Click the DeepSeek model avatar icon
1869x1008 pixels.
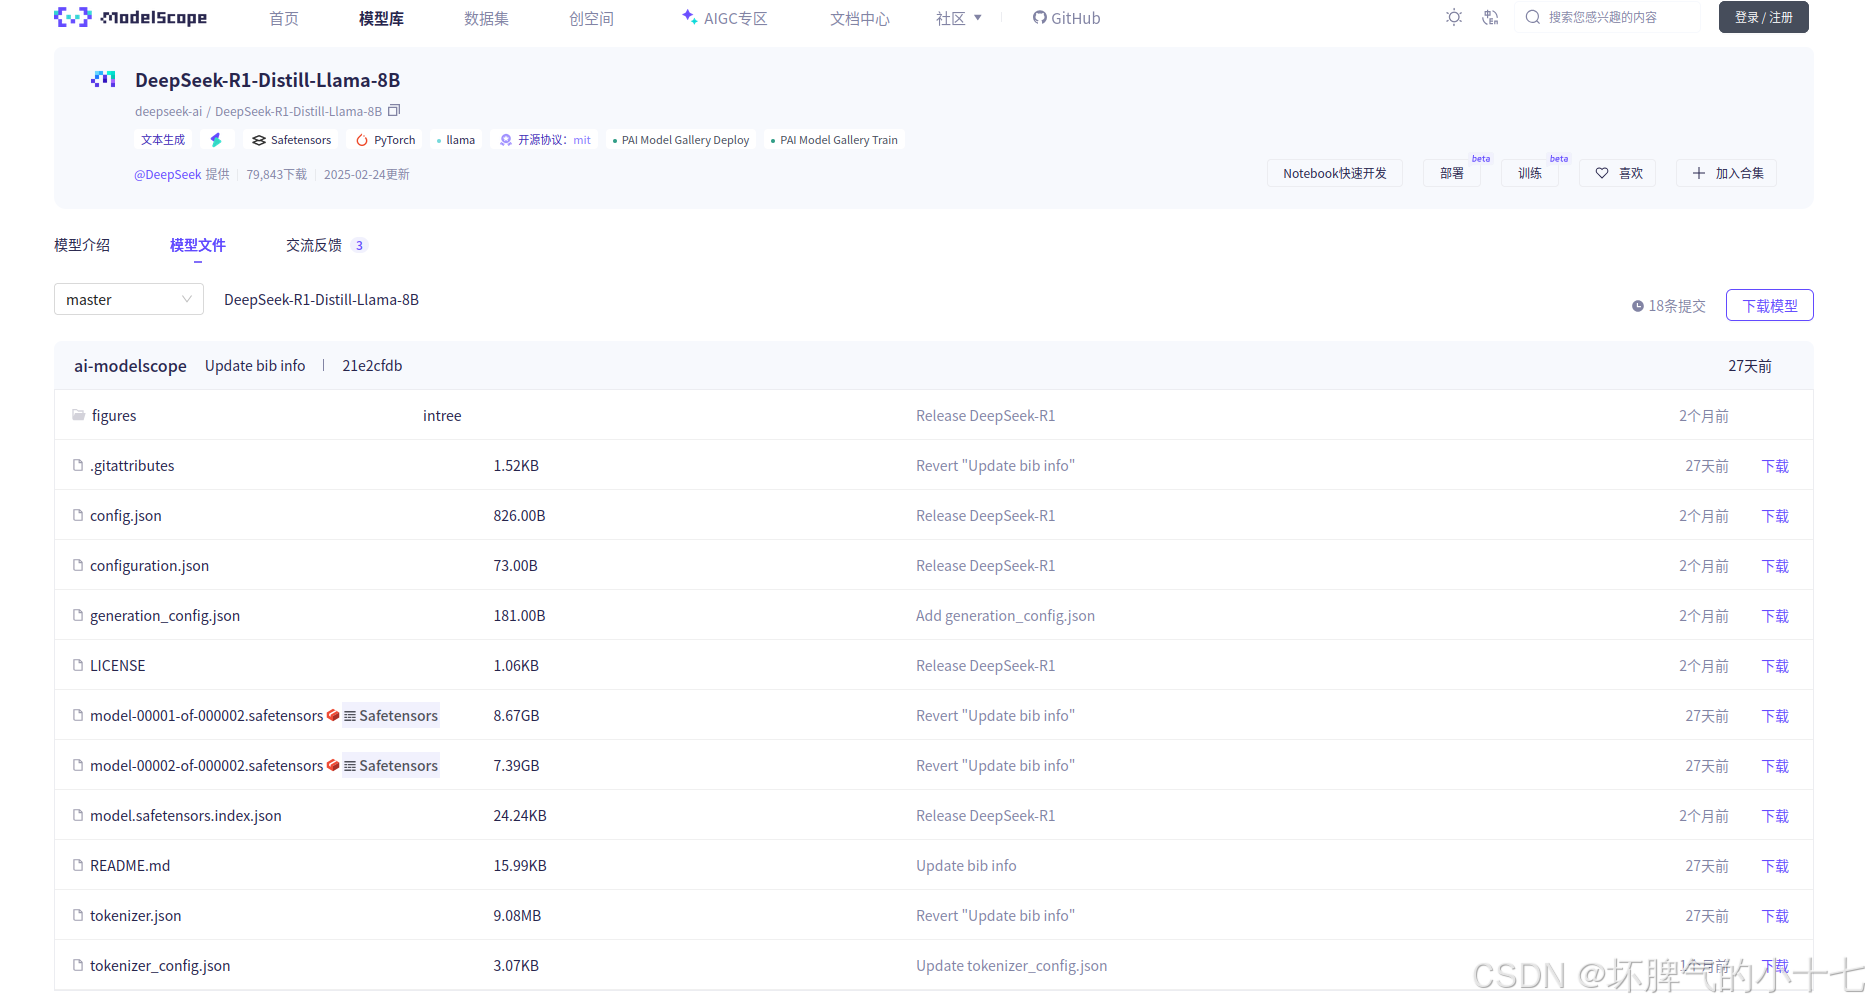[x=103, y=79]
